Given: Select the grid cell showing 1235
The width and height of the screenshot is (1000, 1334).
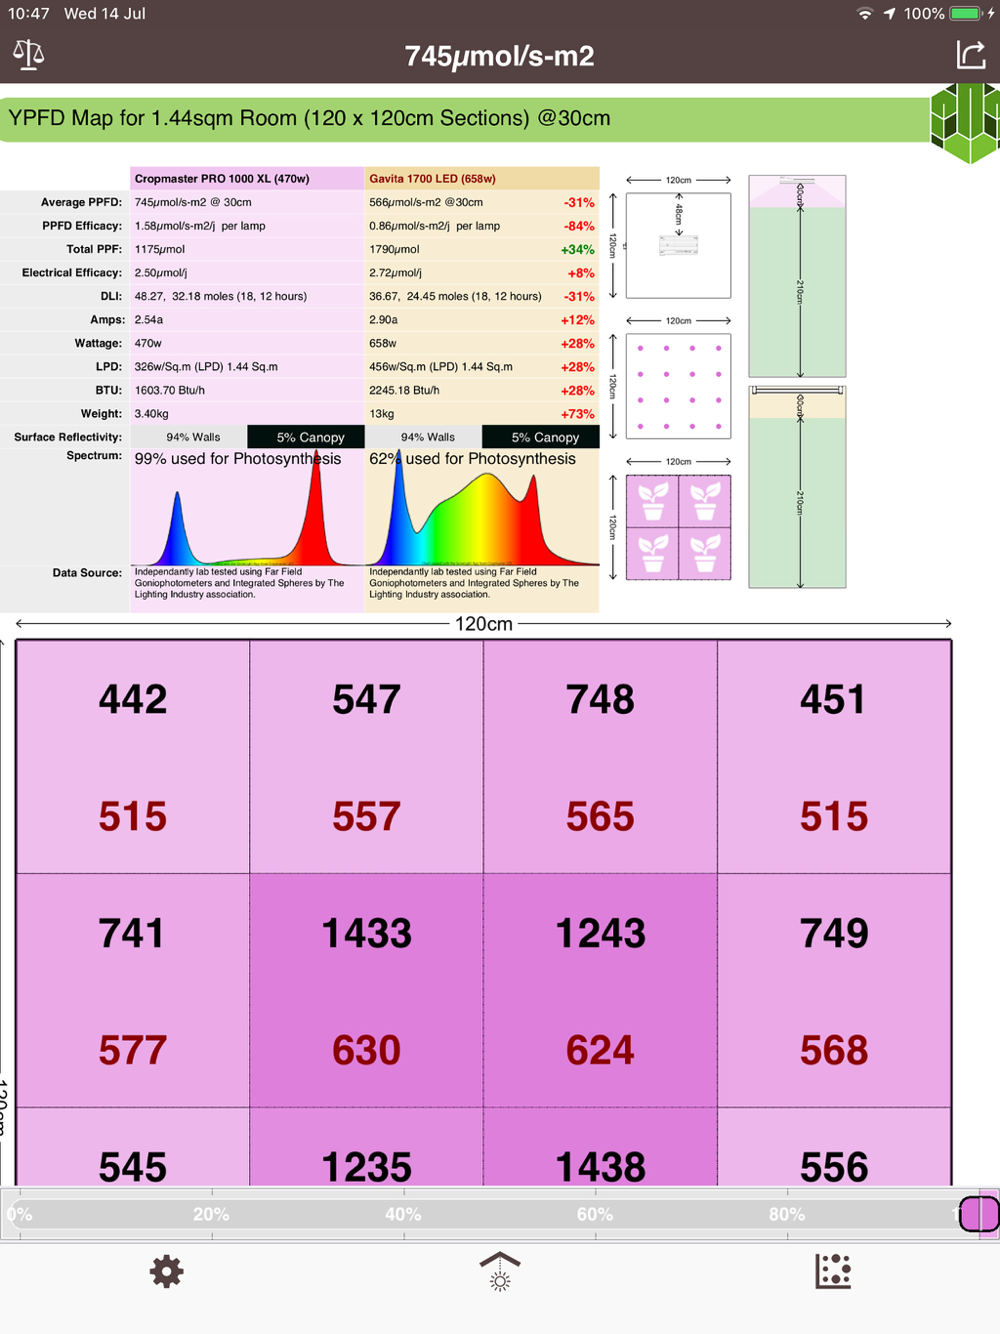Looking at the screenshot, I should pyautogui.click(x=366, y=1147).
